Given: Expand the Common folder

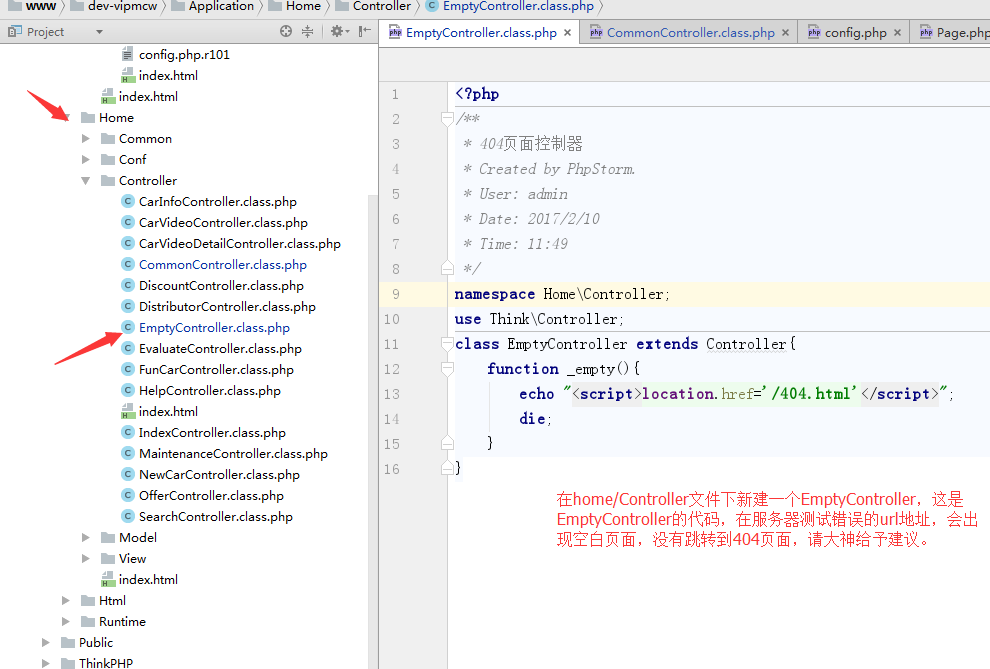Looking at the screenshot, I should [87, 139].
